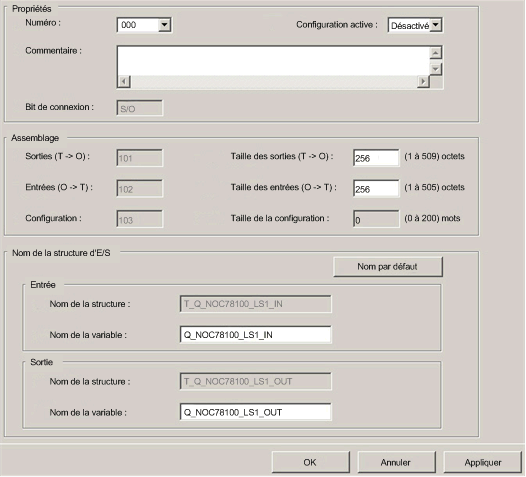Click the Commentaire scroll up arrow
The width and height of the screenshot is (526, 477).
[x=435, y=53]
